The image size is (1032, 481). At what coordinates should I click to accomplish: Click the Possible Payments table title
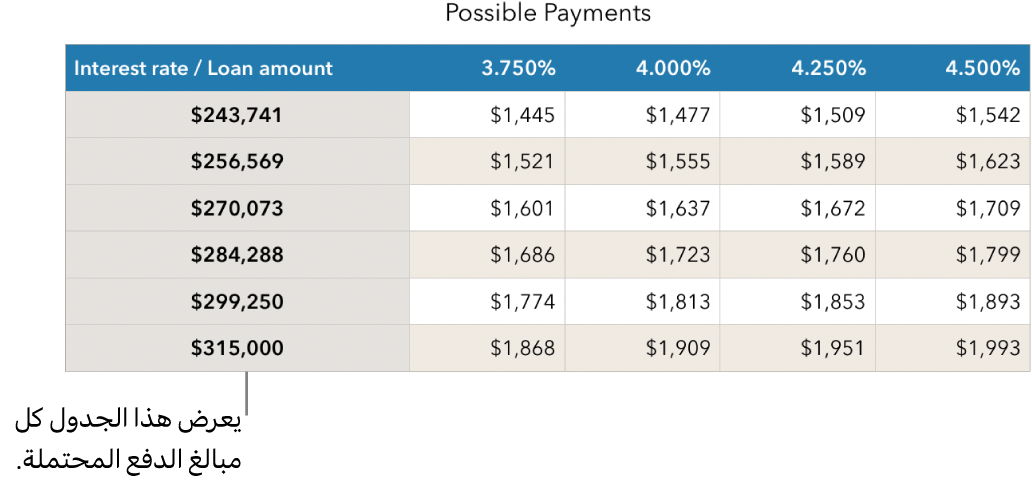point(547,14)
